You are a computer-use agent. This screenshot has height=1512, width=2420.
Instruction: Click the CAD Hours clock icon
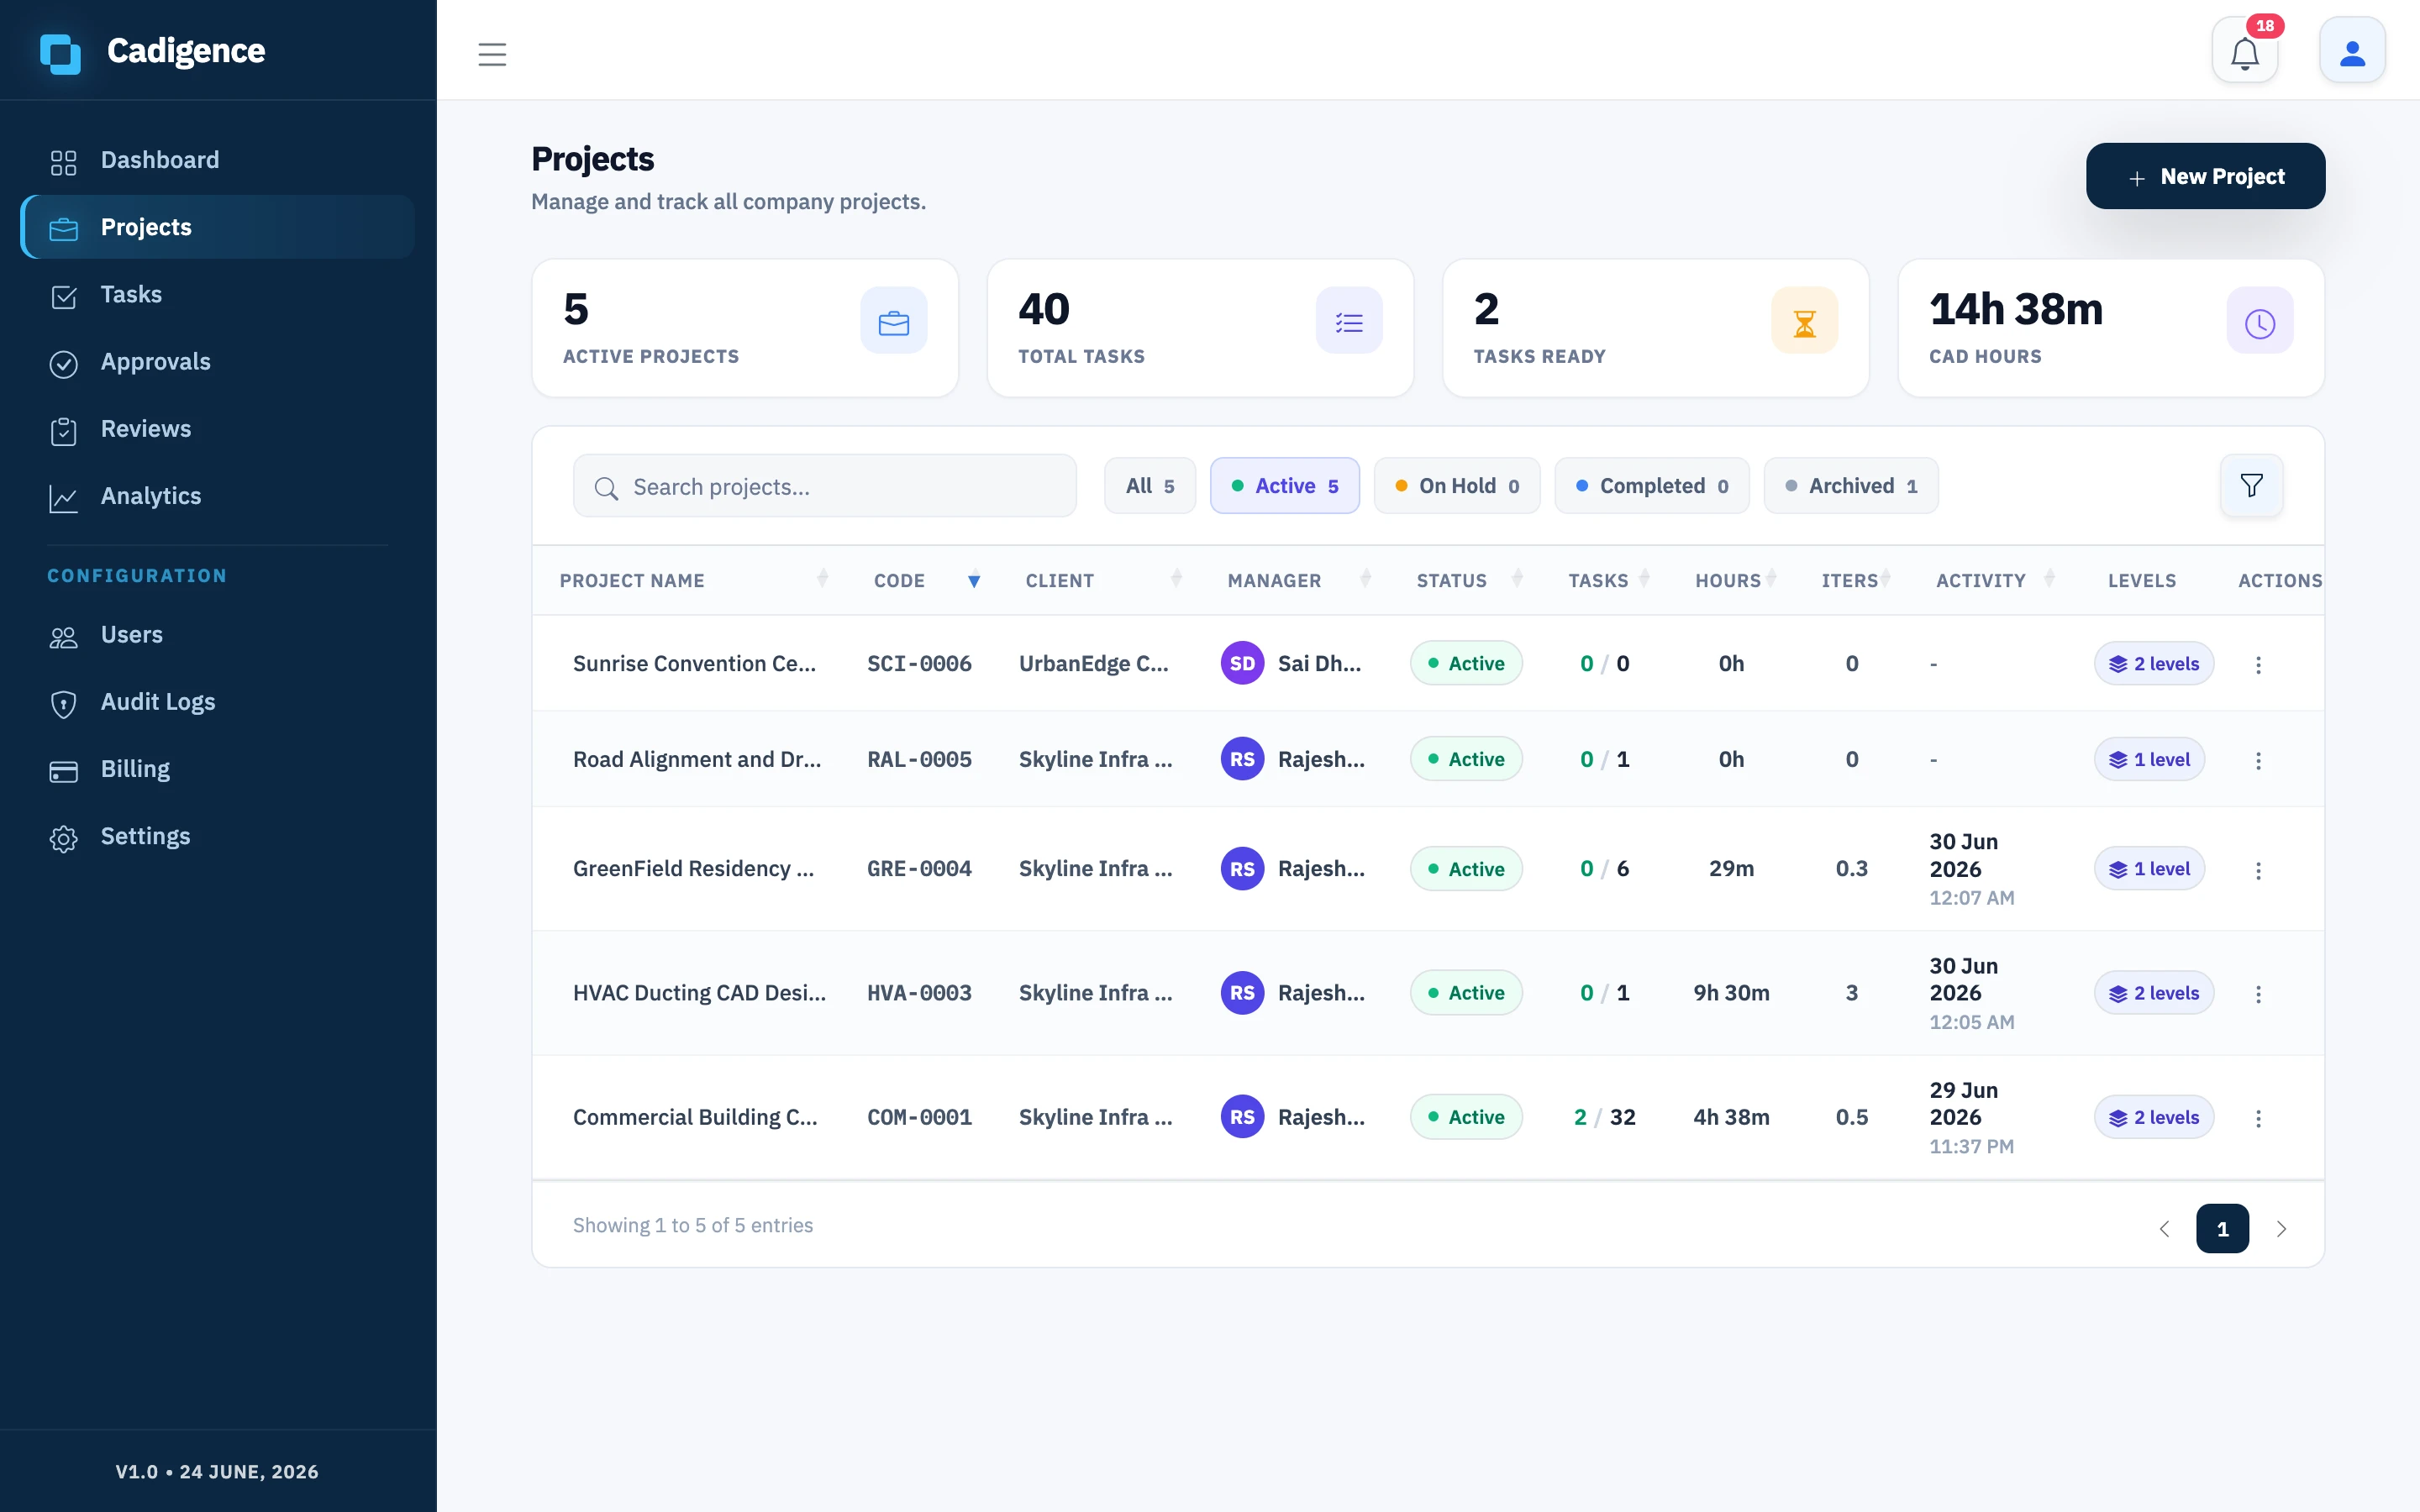tap(2260, 320)
